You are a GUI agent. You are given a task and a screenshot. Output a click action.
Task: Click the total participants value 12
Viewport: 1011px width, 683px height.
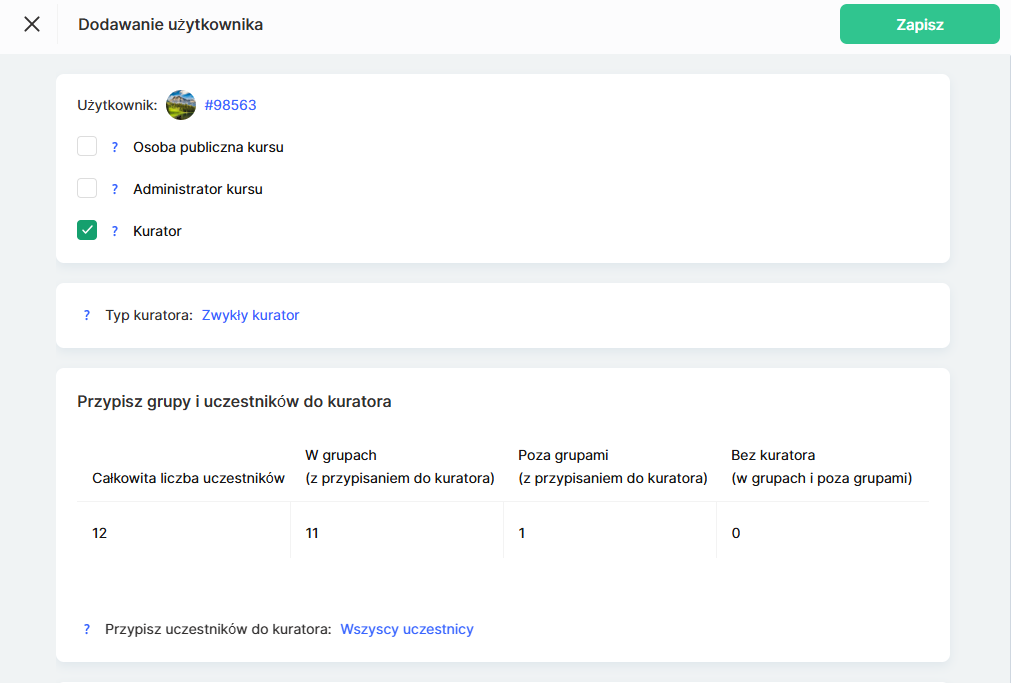click(x=99, y=533)
